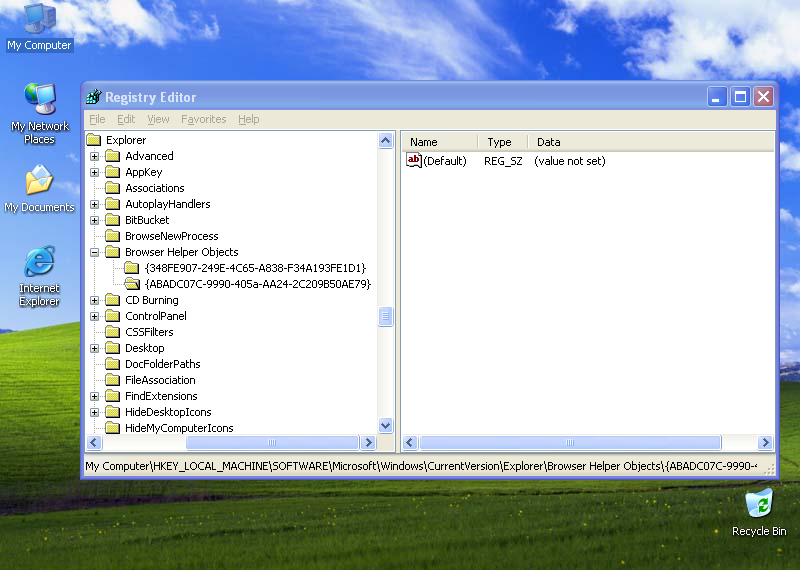Click the BrowseNewProcess key folder icon
The width and height of the screenshot is (800, 570).
click(113, 236)
